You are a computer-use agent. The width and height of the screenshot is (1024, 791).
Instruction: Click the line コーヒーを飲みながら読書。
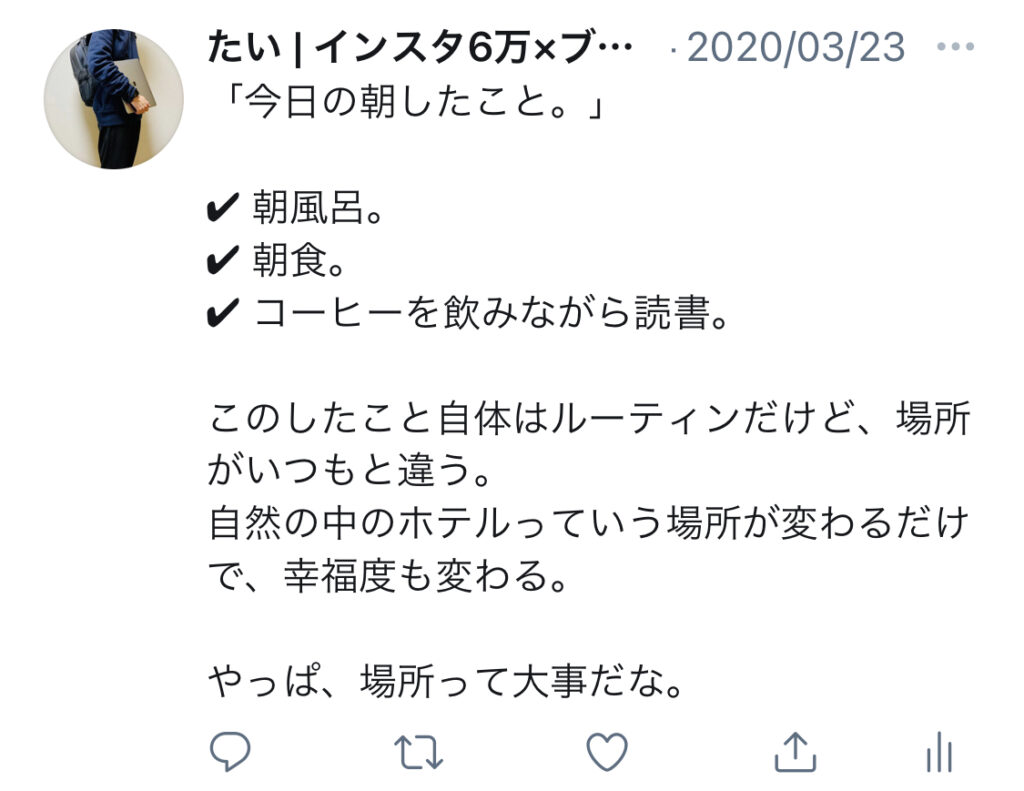click(490, 312)
